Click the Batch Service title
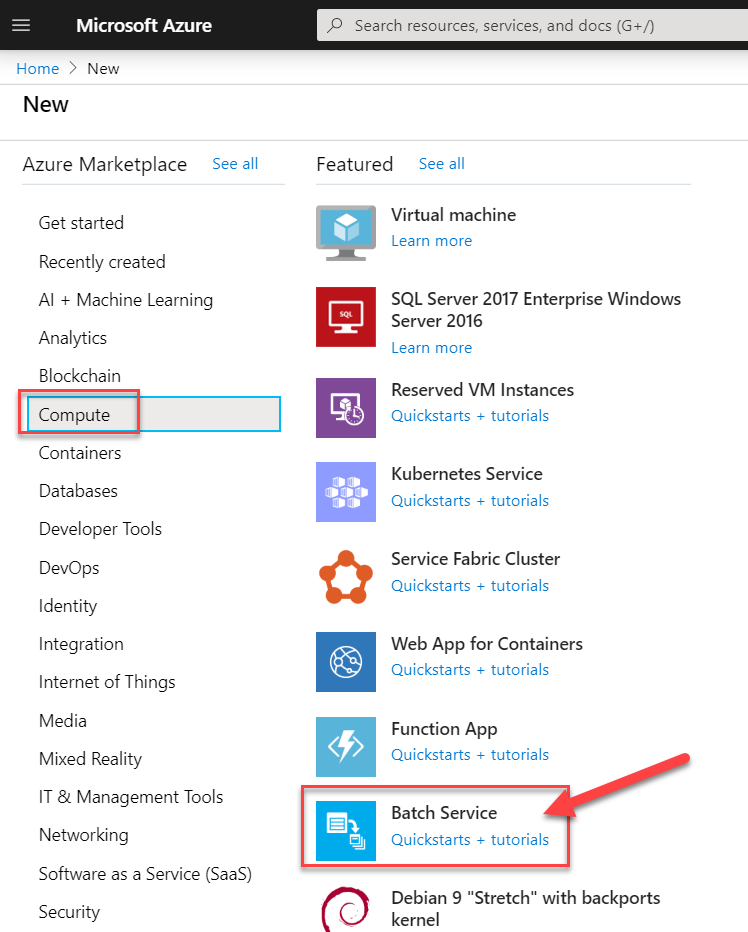 444,813
